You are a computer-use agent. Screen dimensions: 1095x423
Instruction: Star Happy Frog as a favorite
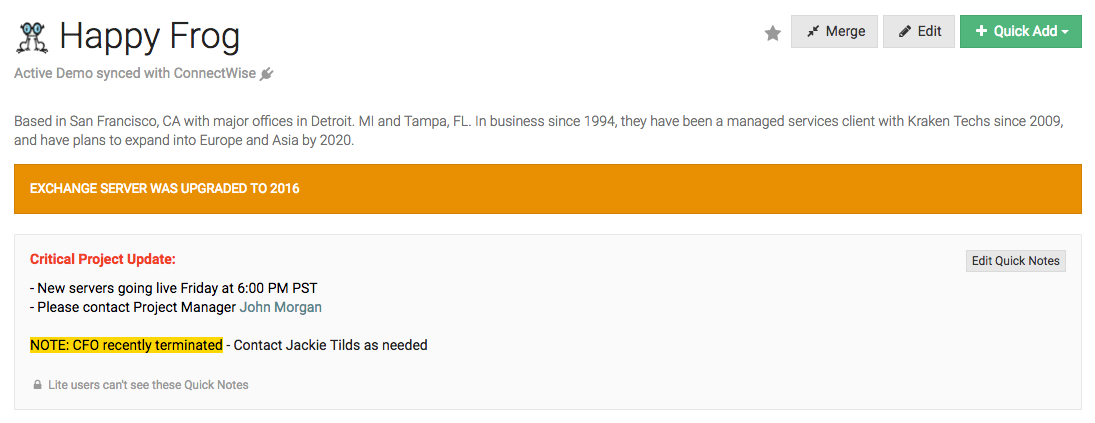click(x=772, y=33)
